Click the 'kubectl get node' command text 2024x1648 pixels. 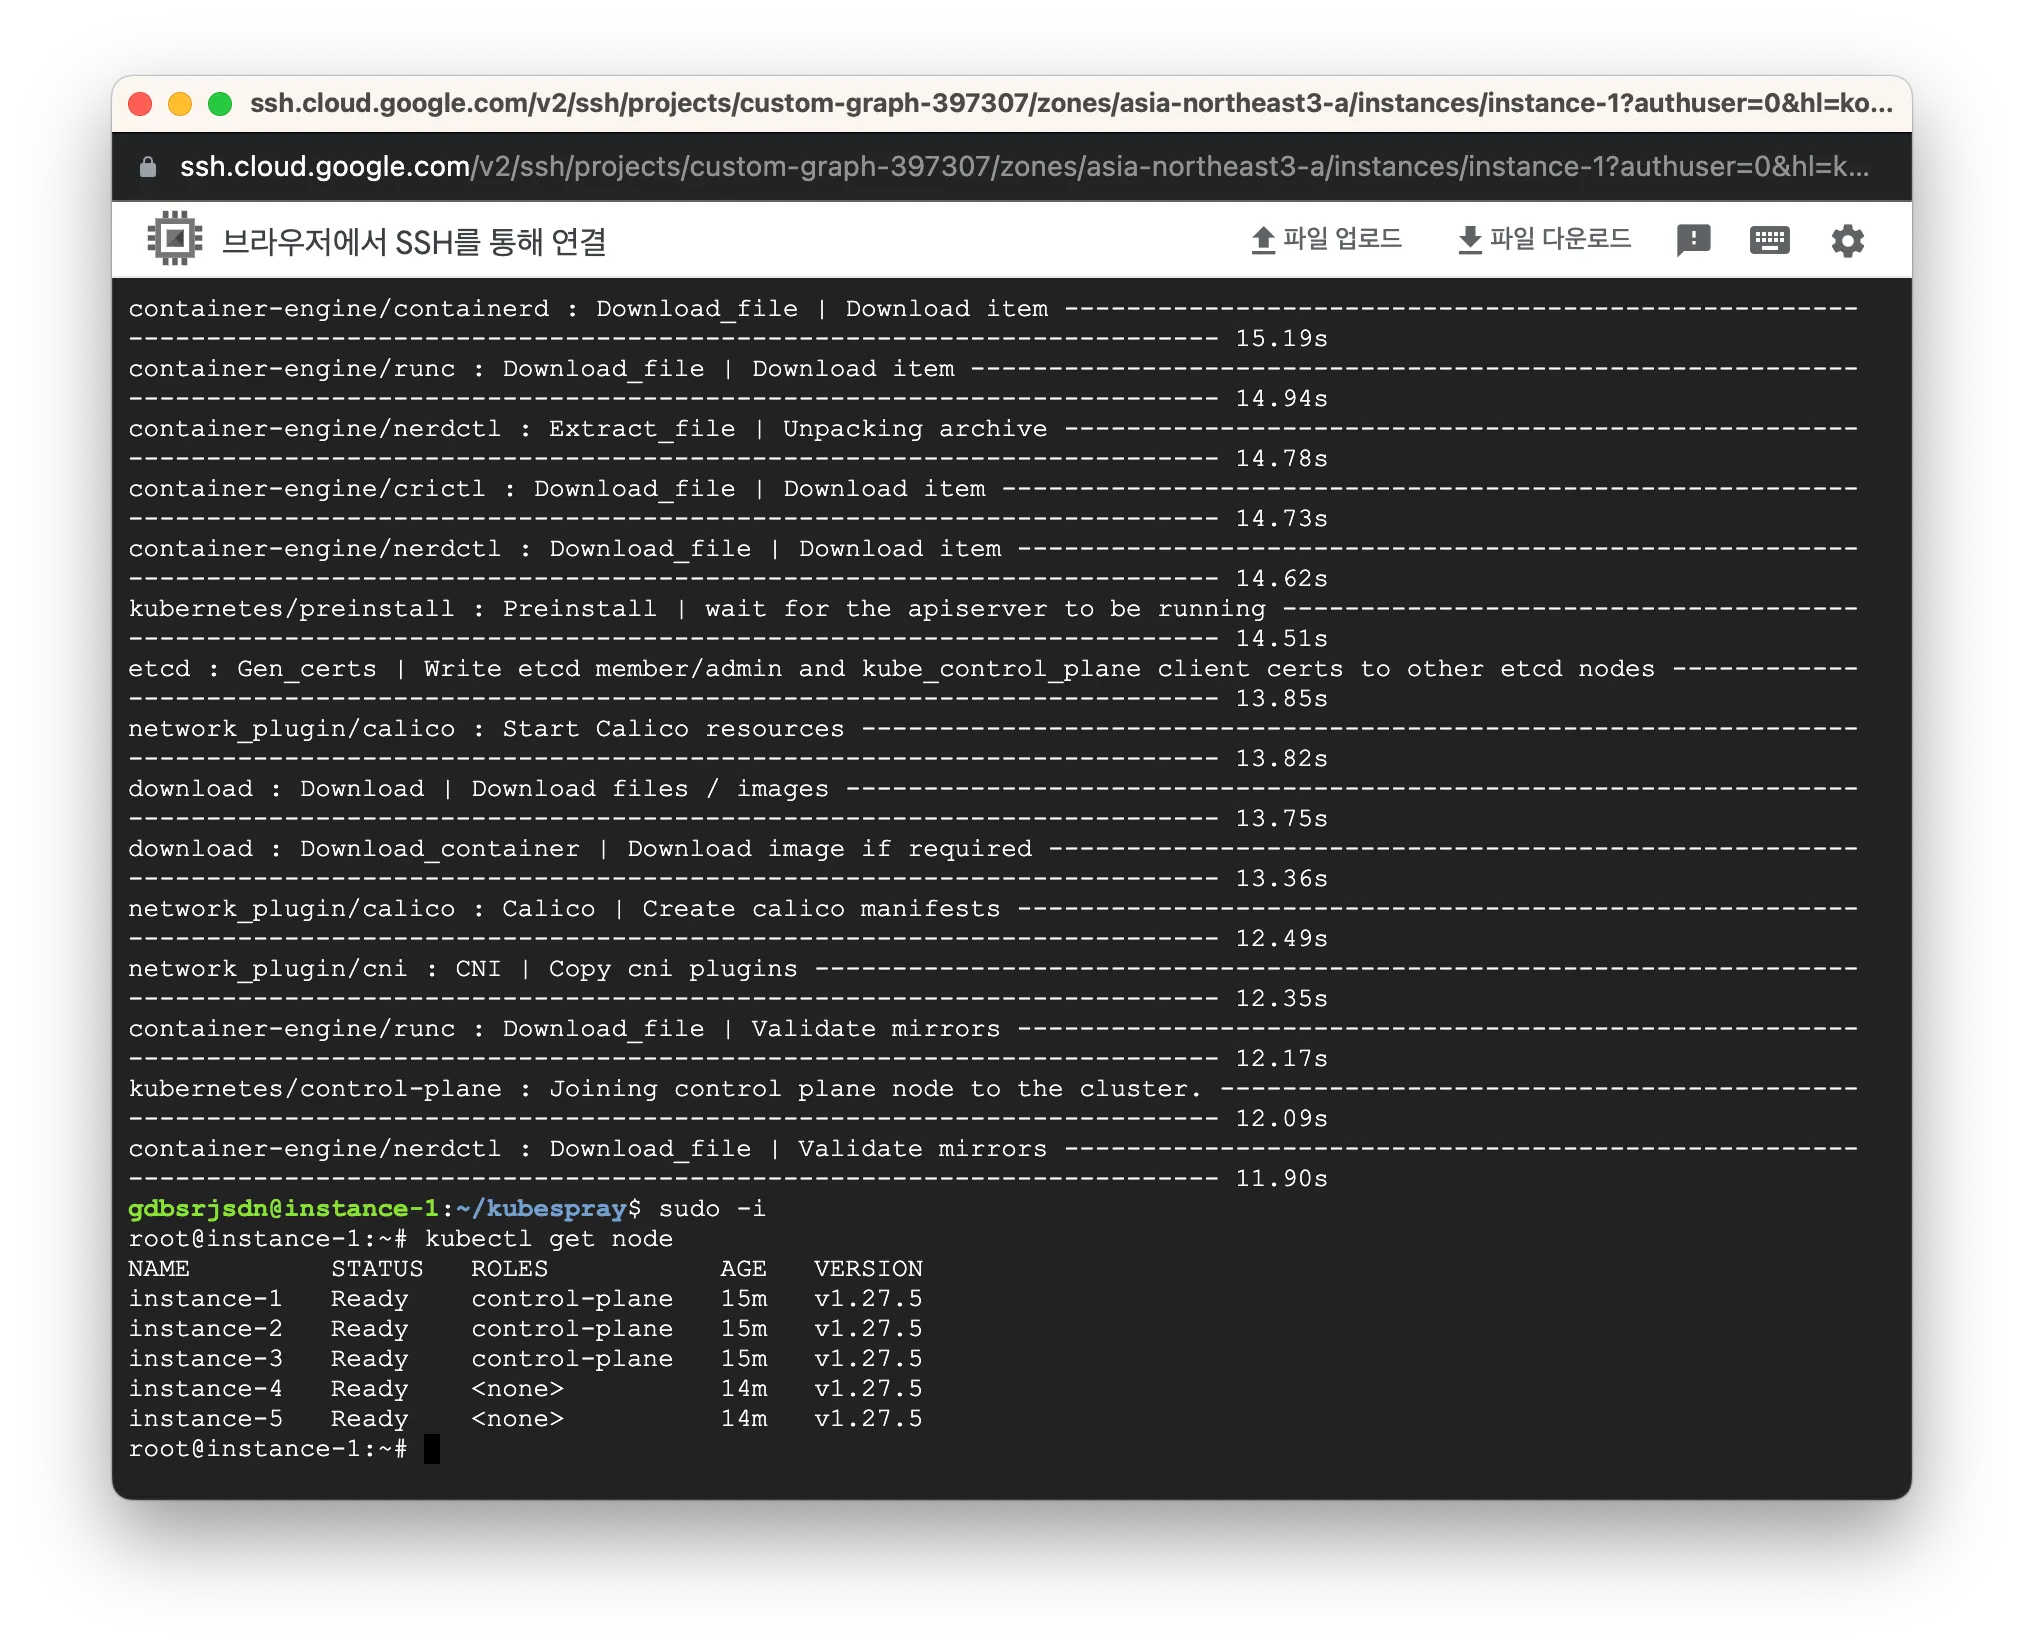548,1239
